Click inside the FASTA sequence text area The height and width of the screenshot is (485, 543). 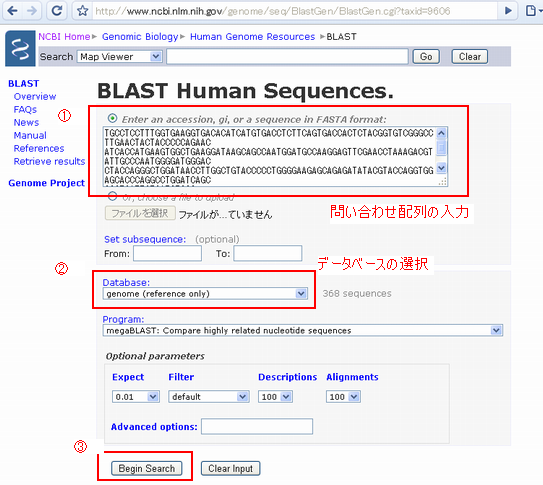[x=269, y=156]
